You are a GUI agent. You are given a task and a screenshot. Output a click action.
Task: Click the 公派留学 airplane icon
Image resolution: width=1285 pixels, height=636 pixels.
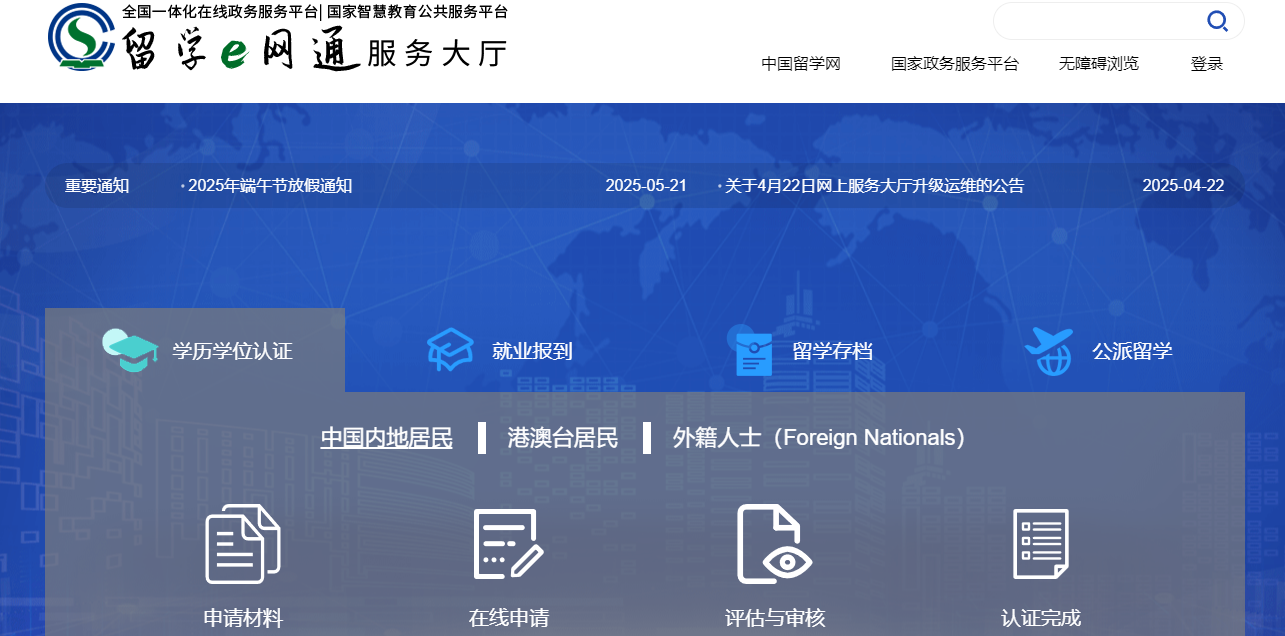click(x=1050, y=349)
